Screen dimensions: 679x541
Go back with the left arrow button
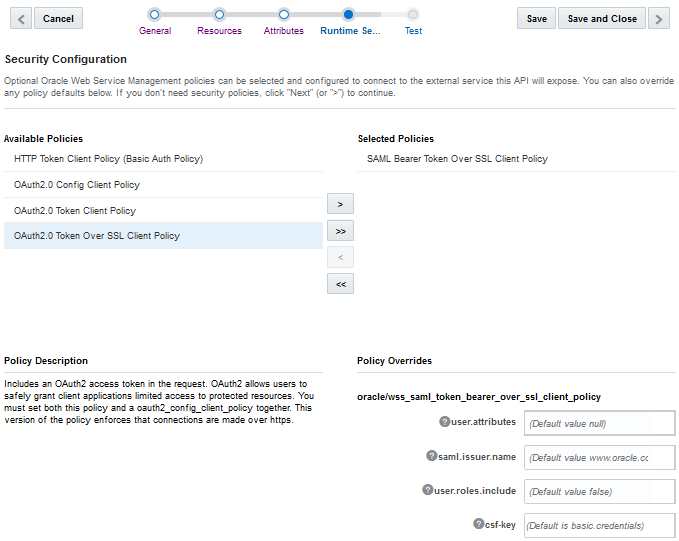click(x=20, y=18)
